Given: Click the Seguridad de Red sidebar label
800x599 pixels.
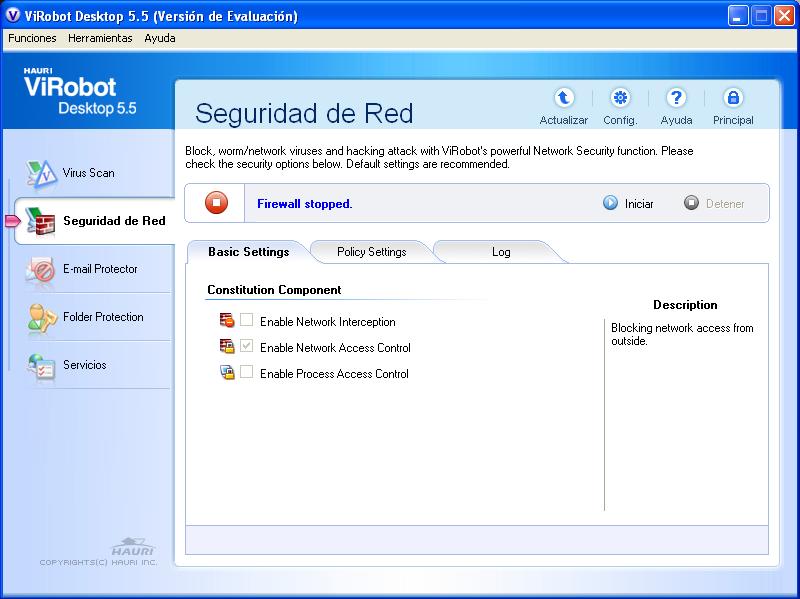Looking at the screenshot, I should 114,221.
